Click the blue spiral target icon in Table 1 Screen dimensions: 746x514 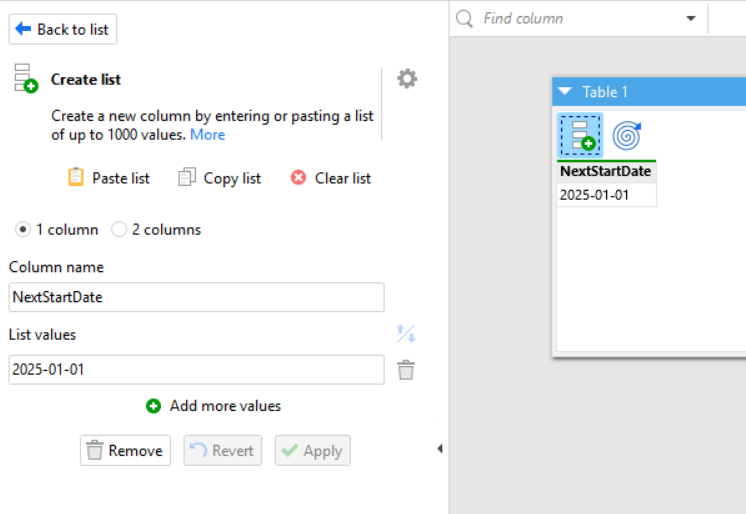(x=626, y=135)
